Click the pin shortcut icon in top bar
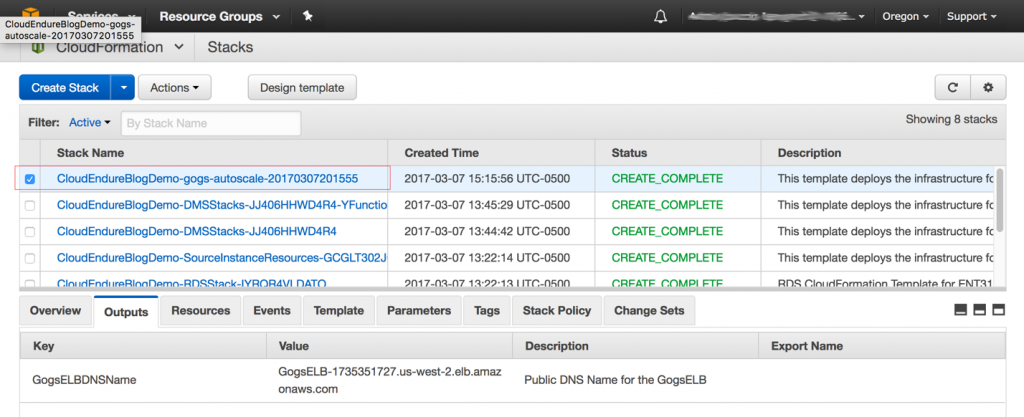1024x417 pixels. coord(307,16)
